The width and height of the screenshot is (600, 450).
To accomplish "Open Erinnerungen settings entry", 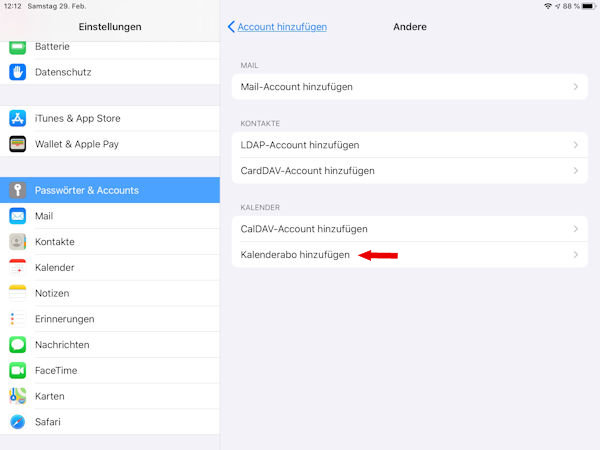I will click(x=110, y=319).
